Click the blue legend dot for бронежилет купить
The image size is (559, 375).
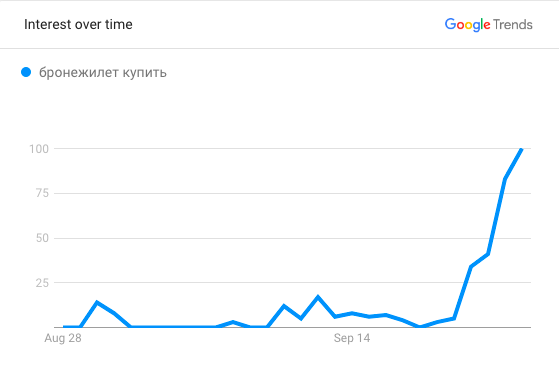[x=26, y=72]
